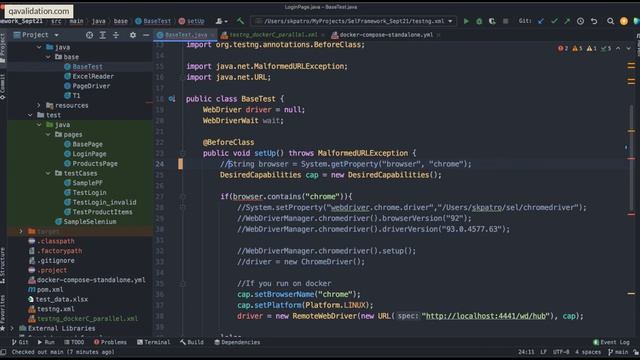Show Git history clock icon
This screenshot has width=640, height=360.
pyautogui.click(x=580, y=21)
